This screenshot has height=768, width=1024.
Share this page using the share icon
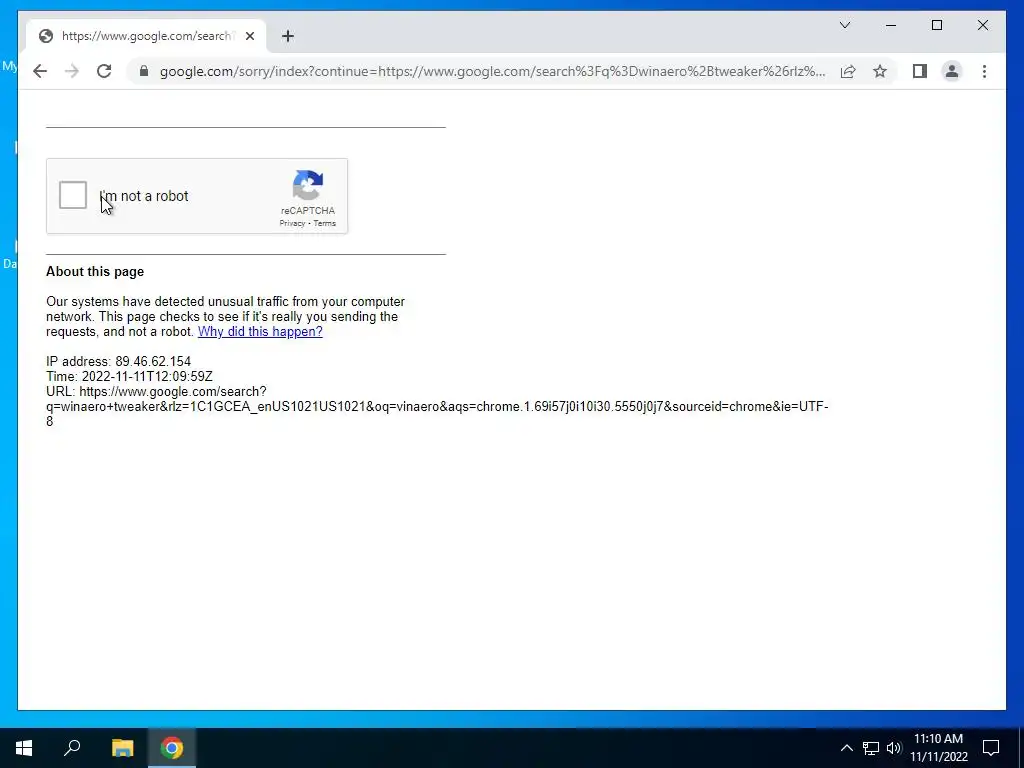(x=848, y=71)
